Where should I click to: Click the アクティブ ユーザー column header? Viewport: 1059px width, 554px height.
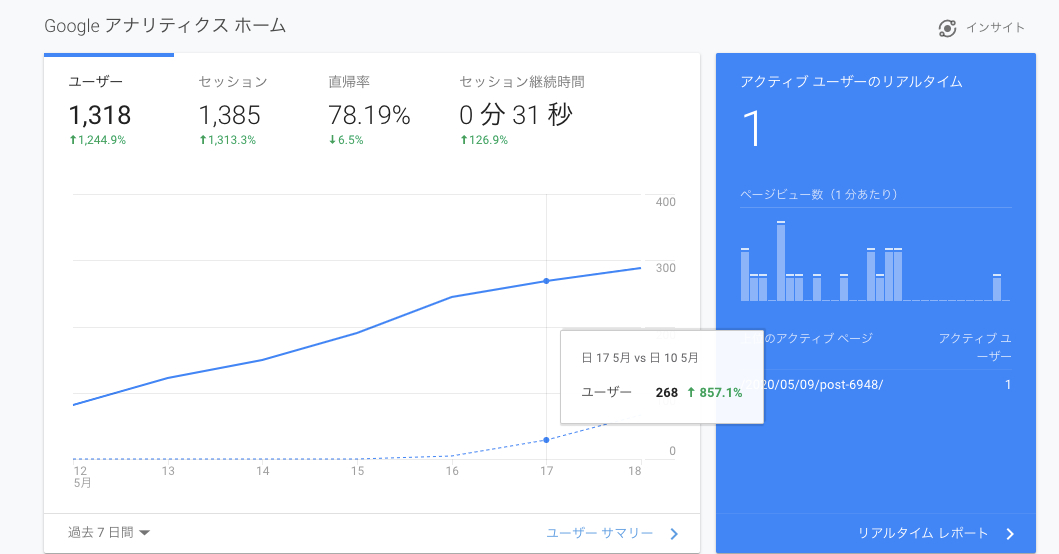tap(975, 347)
